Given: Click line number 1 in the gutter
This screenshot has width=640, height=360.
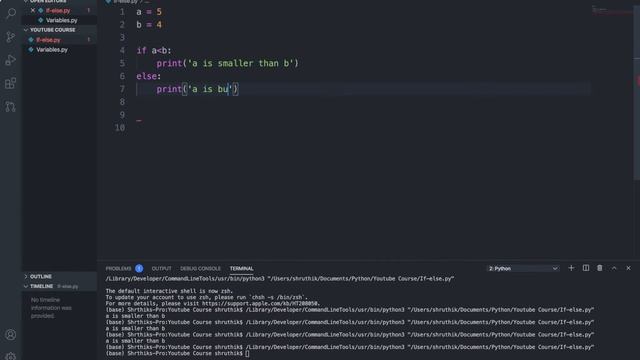Looking at the screenshot, I should coord(122,12).
